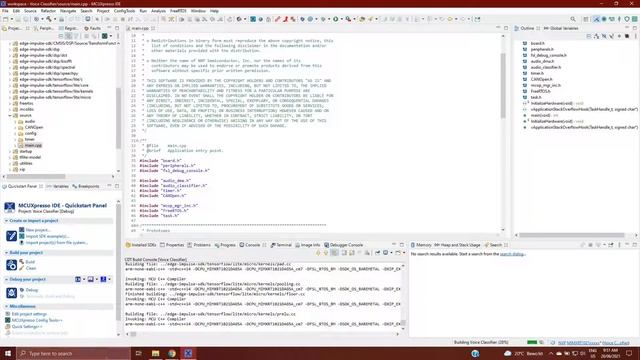Viewport: 640px width, 360px height.
Task: Click the teal SDK toolbar icon
Action: click(x=253, y=19)
